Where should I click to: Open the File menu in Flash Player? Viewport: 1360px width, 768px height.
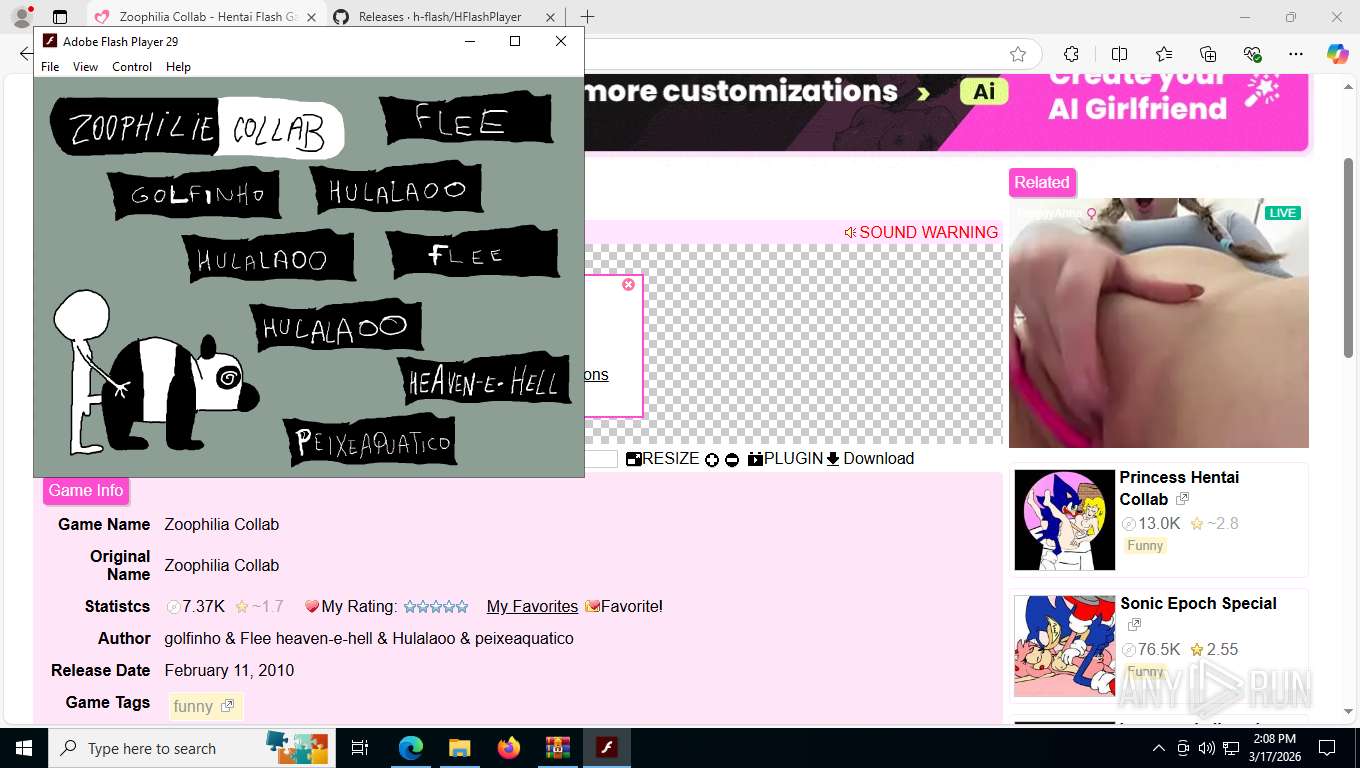[50, 67]
